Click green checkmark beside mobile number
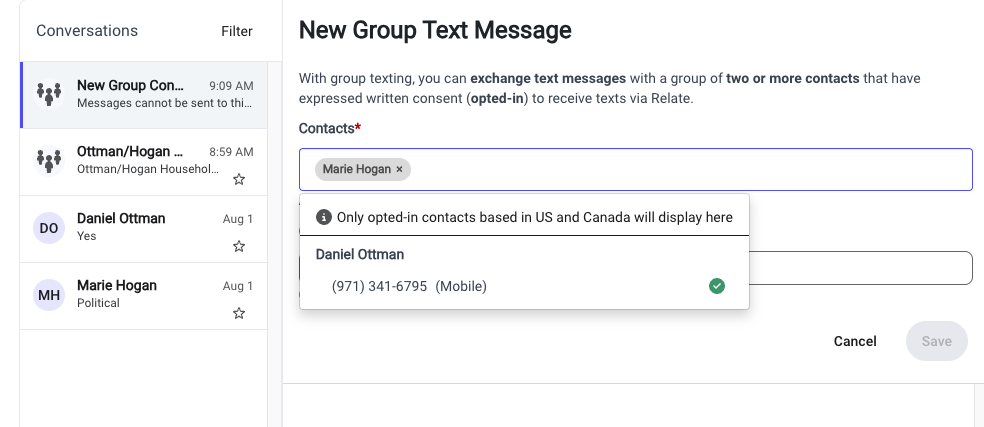Screen dimensions: 984x427 tap(717, 286)
